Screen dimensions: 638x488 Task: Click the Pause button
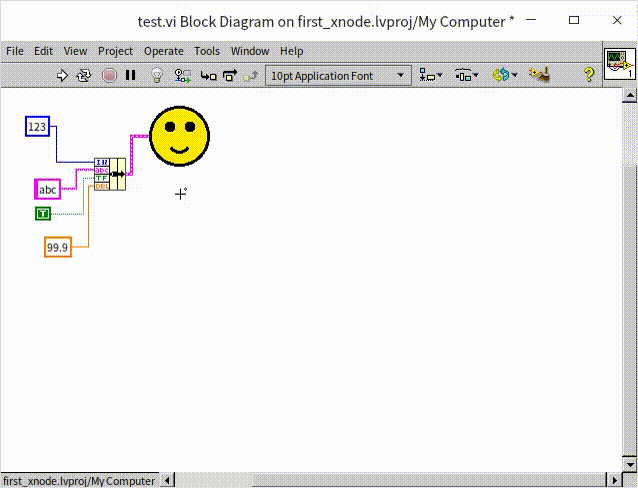click(130, 75)
